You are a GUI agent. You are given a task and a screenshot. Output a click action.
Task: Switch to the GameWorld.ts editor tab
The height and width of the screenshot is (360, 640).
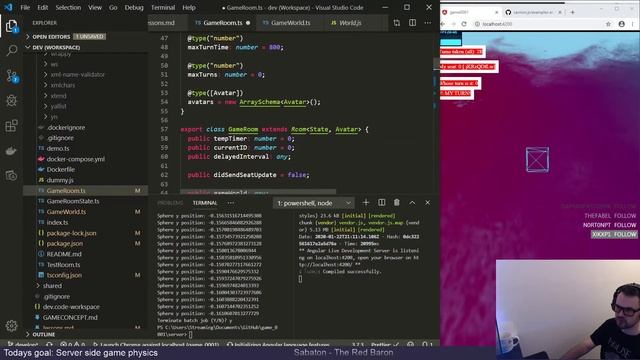(290, 23)
